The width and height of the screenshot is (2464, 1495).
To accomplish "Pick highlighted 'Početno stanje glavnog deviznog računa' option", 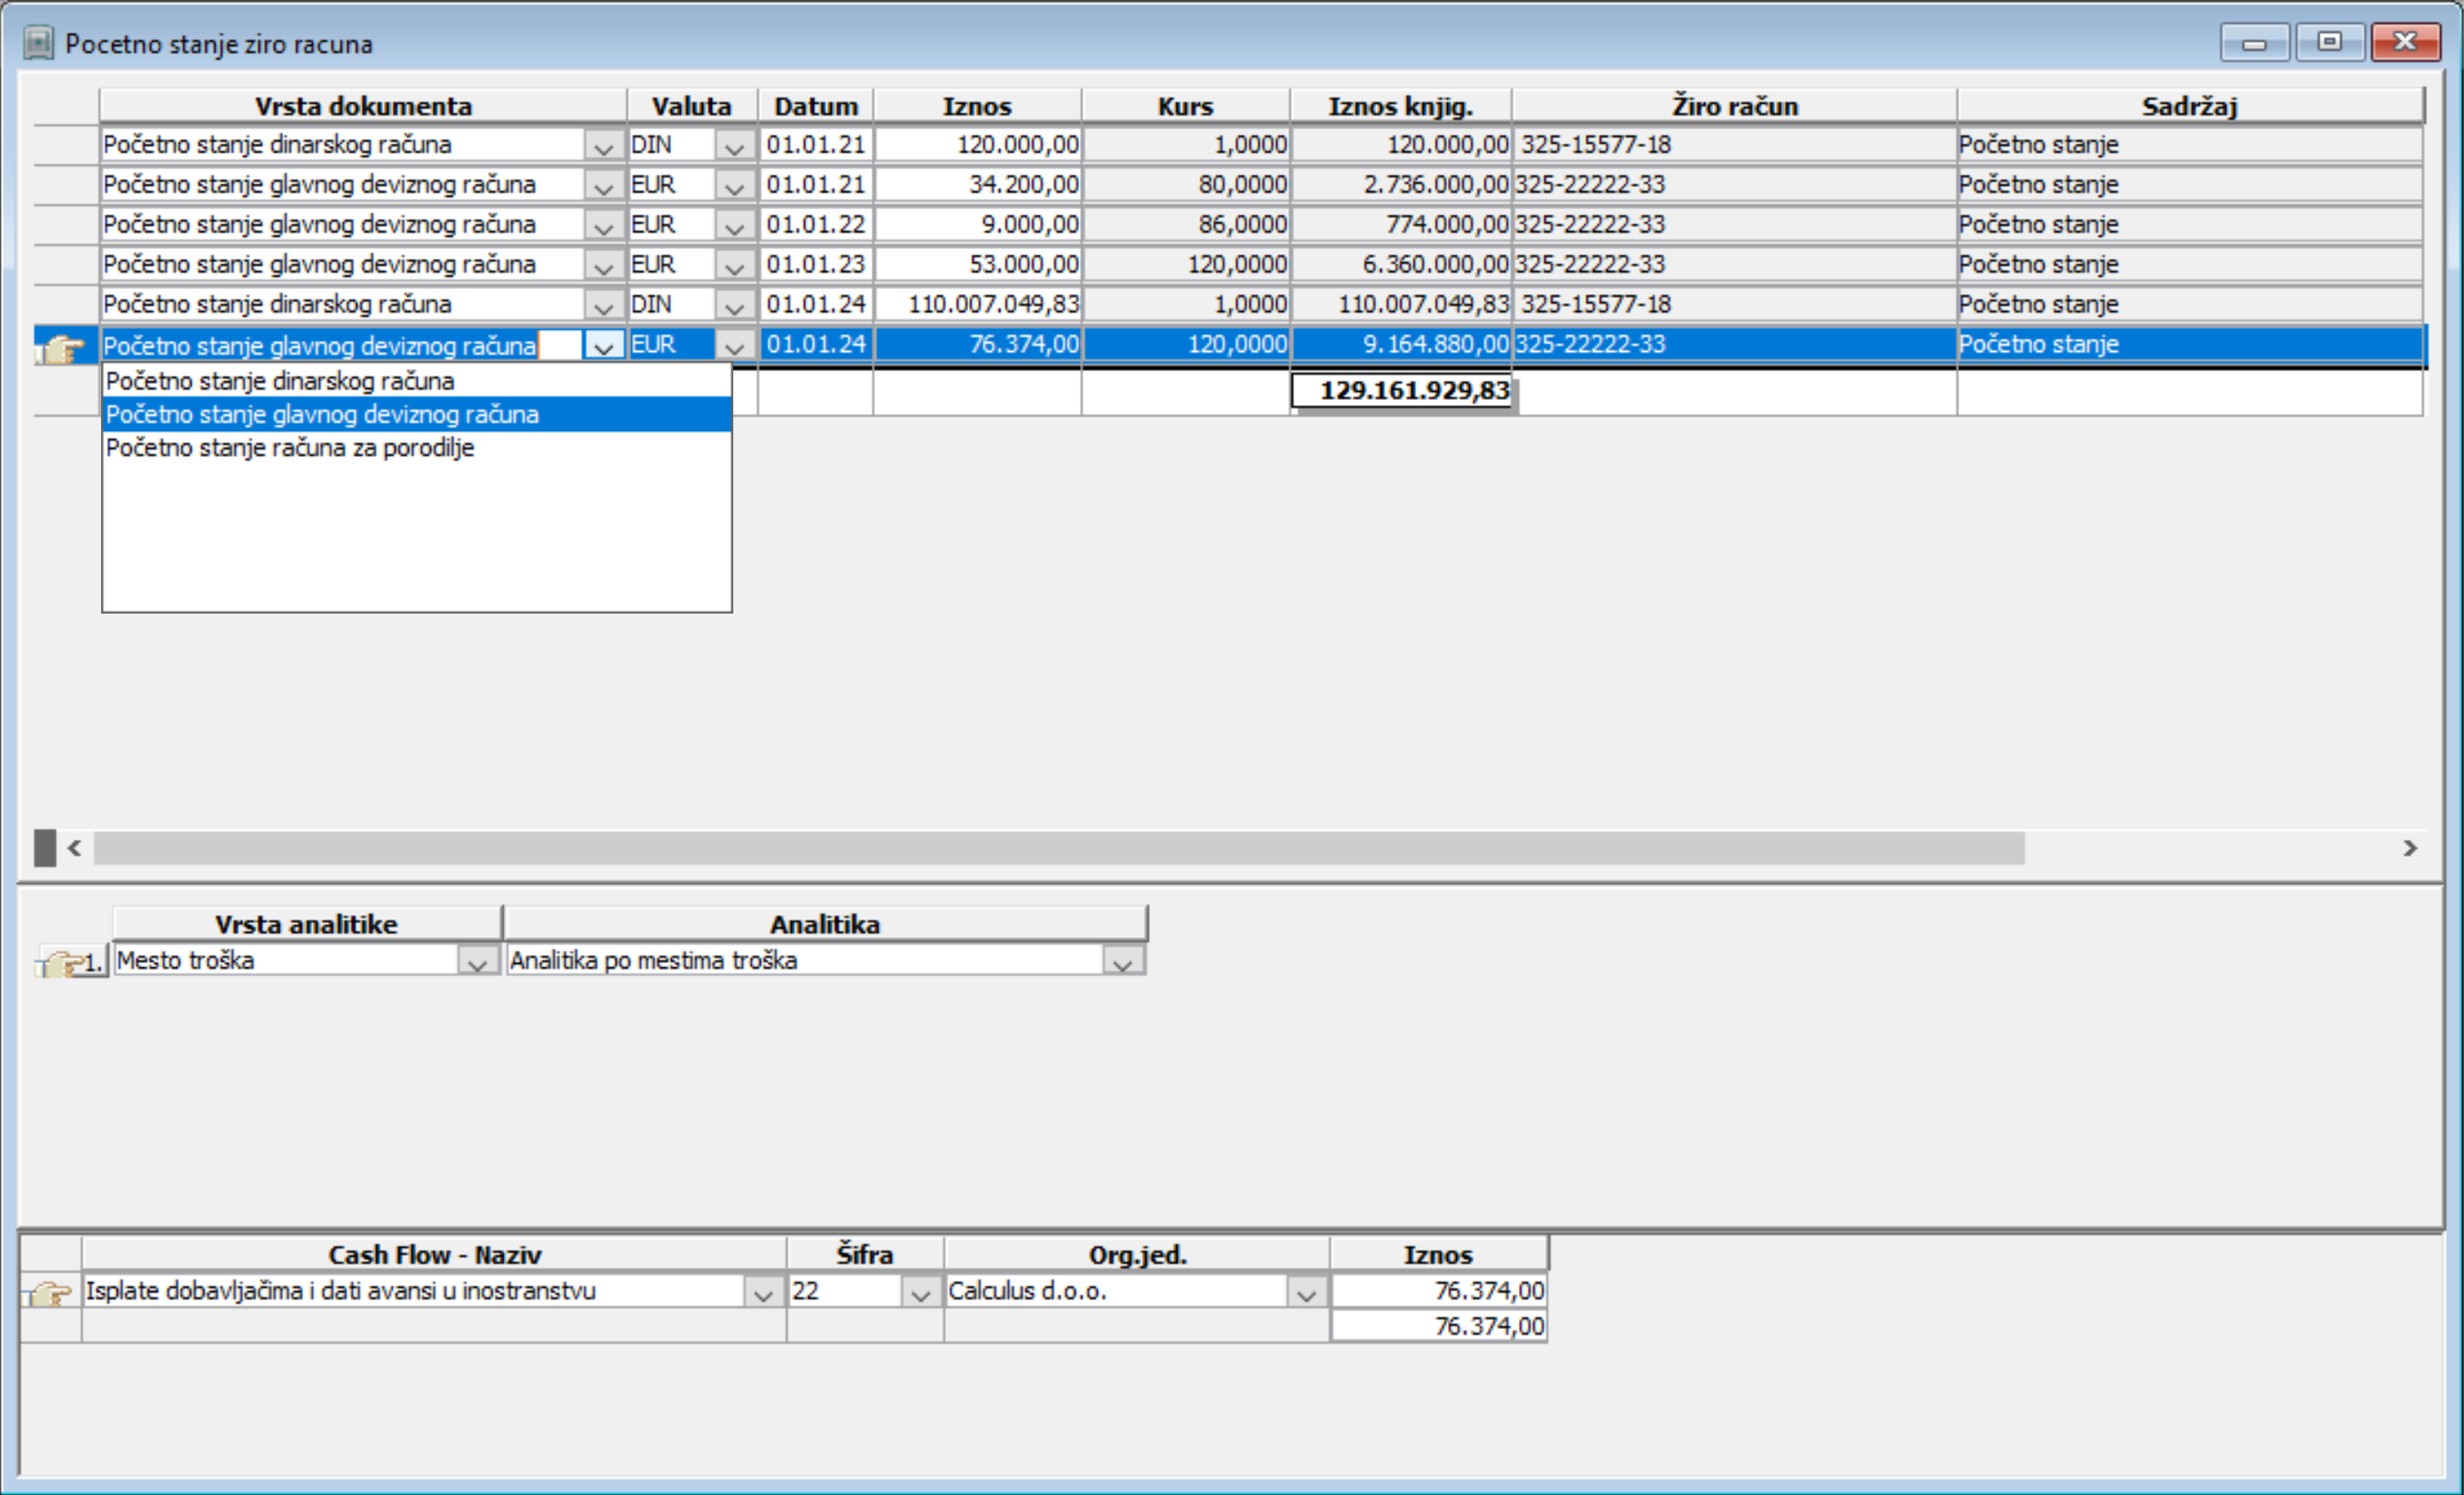I will [322, 414].
